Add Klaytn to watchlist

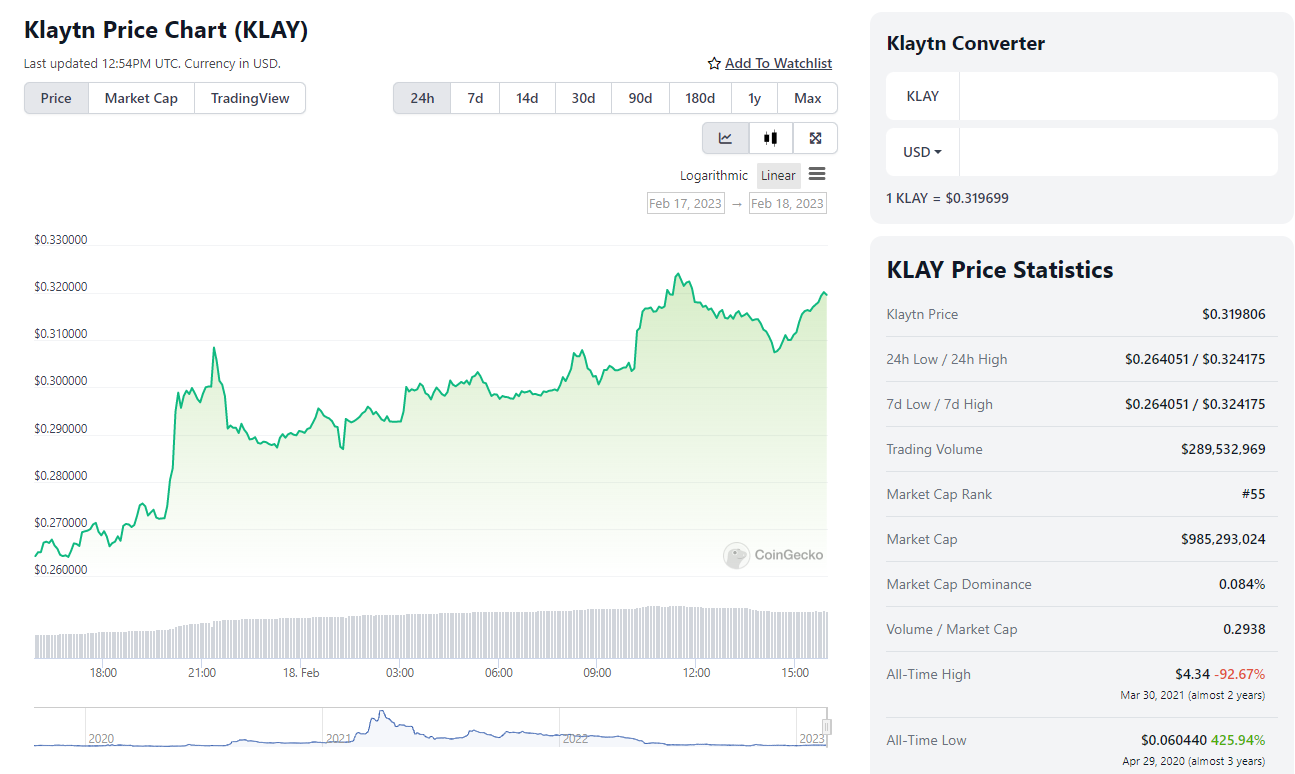tap(778, 63)
